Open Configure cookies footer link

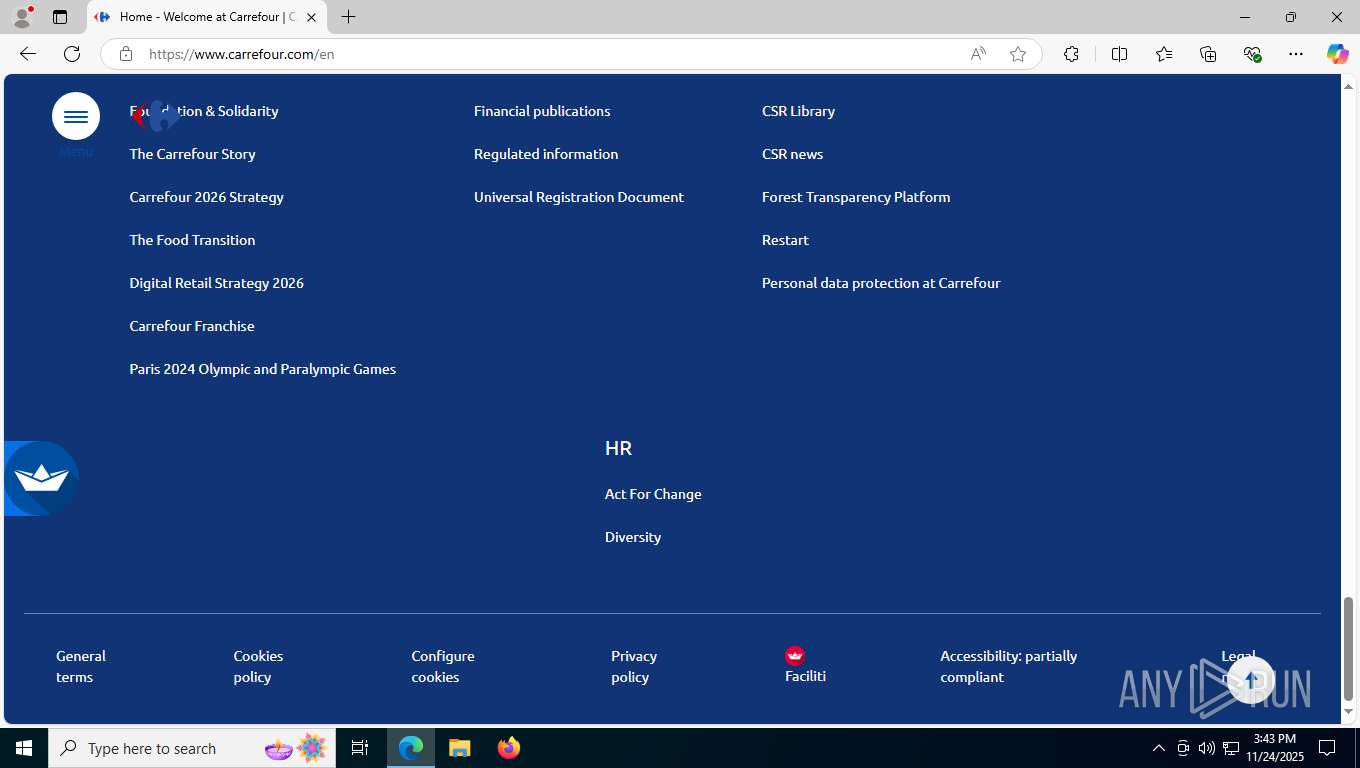click(443, 666)
